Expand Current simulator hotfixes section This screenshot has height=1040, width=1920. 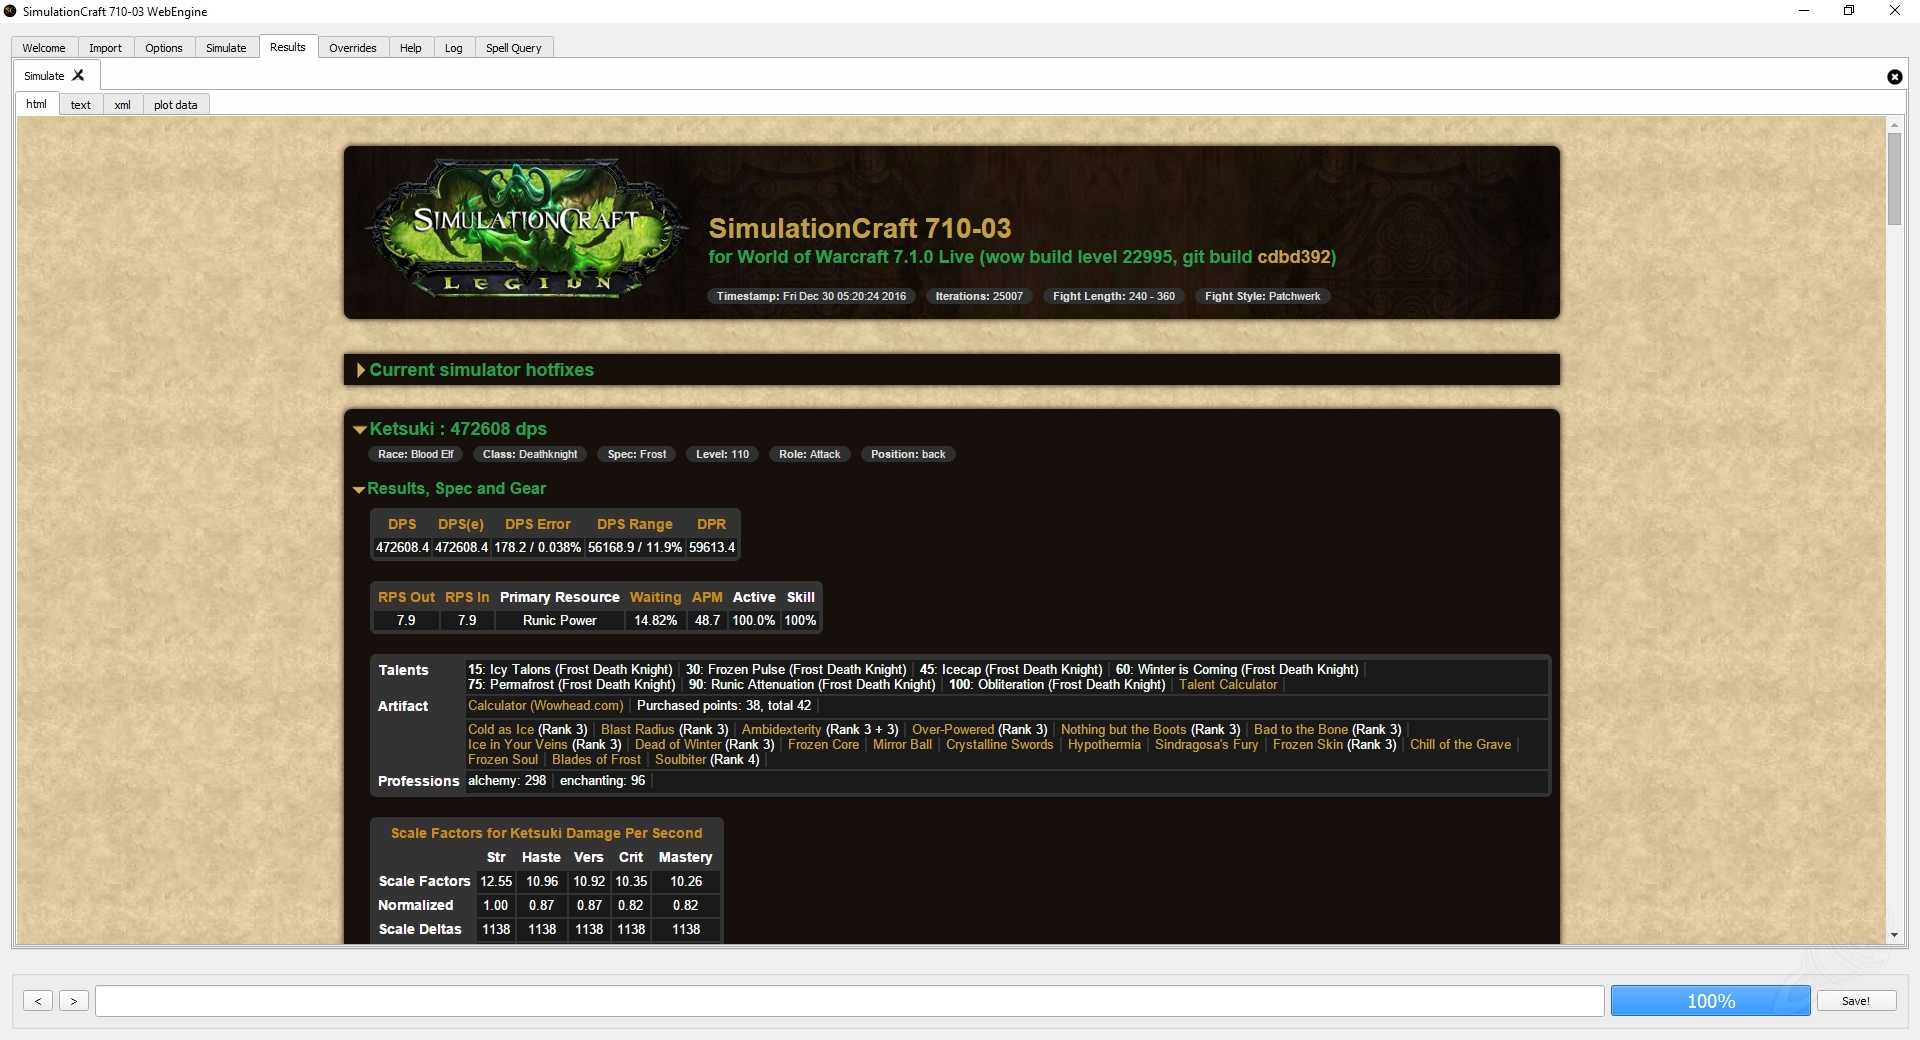(x=475, y=370)
